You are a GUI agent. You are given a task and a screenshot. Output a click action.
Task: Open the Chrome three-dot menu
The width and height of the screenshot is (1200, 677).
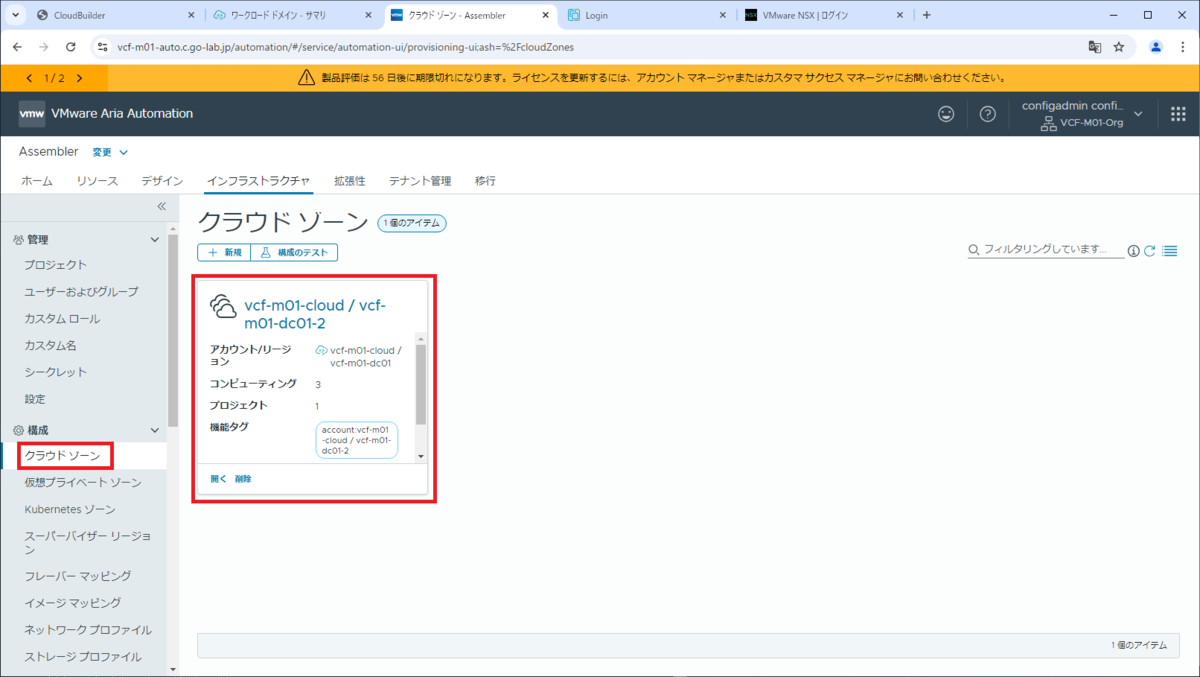[x=1182, y=47]
